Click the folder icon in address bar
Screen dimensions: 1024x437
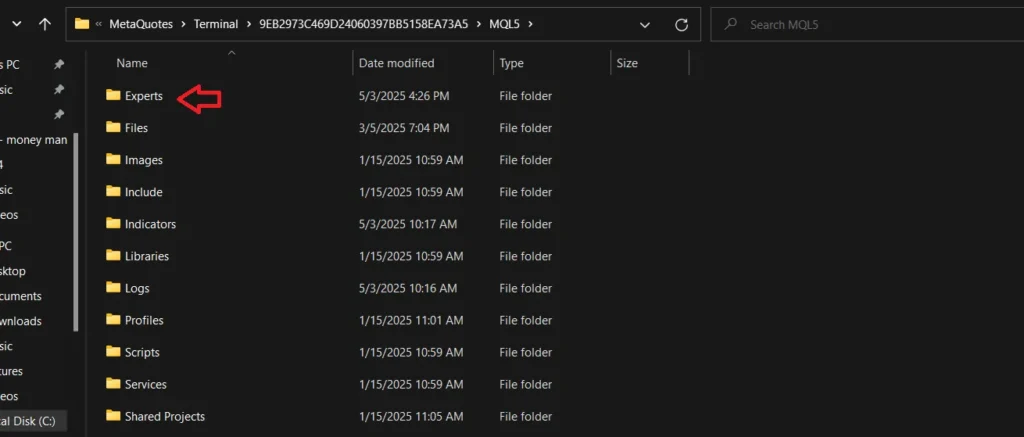(x=82, y=24)
